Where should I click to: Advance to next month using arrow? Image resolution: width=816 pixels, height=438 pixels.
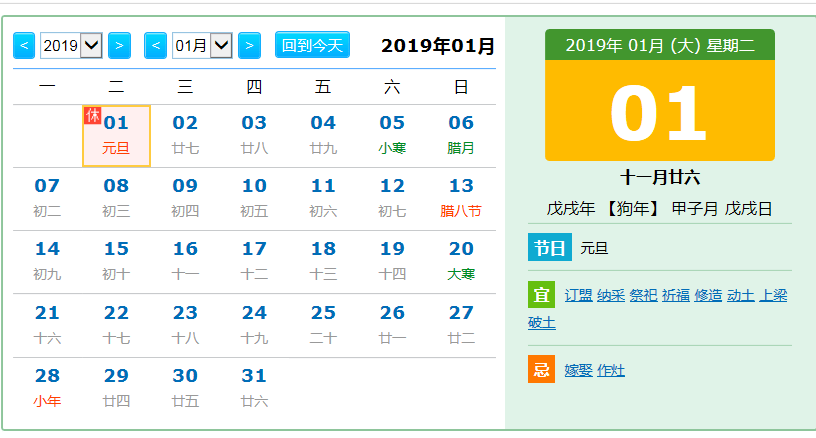249,45
